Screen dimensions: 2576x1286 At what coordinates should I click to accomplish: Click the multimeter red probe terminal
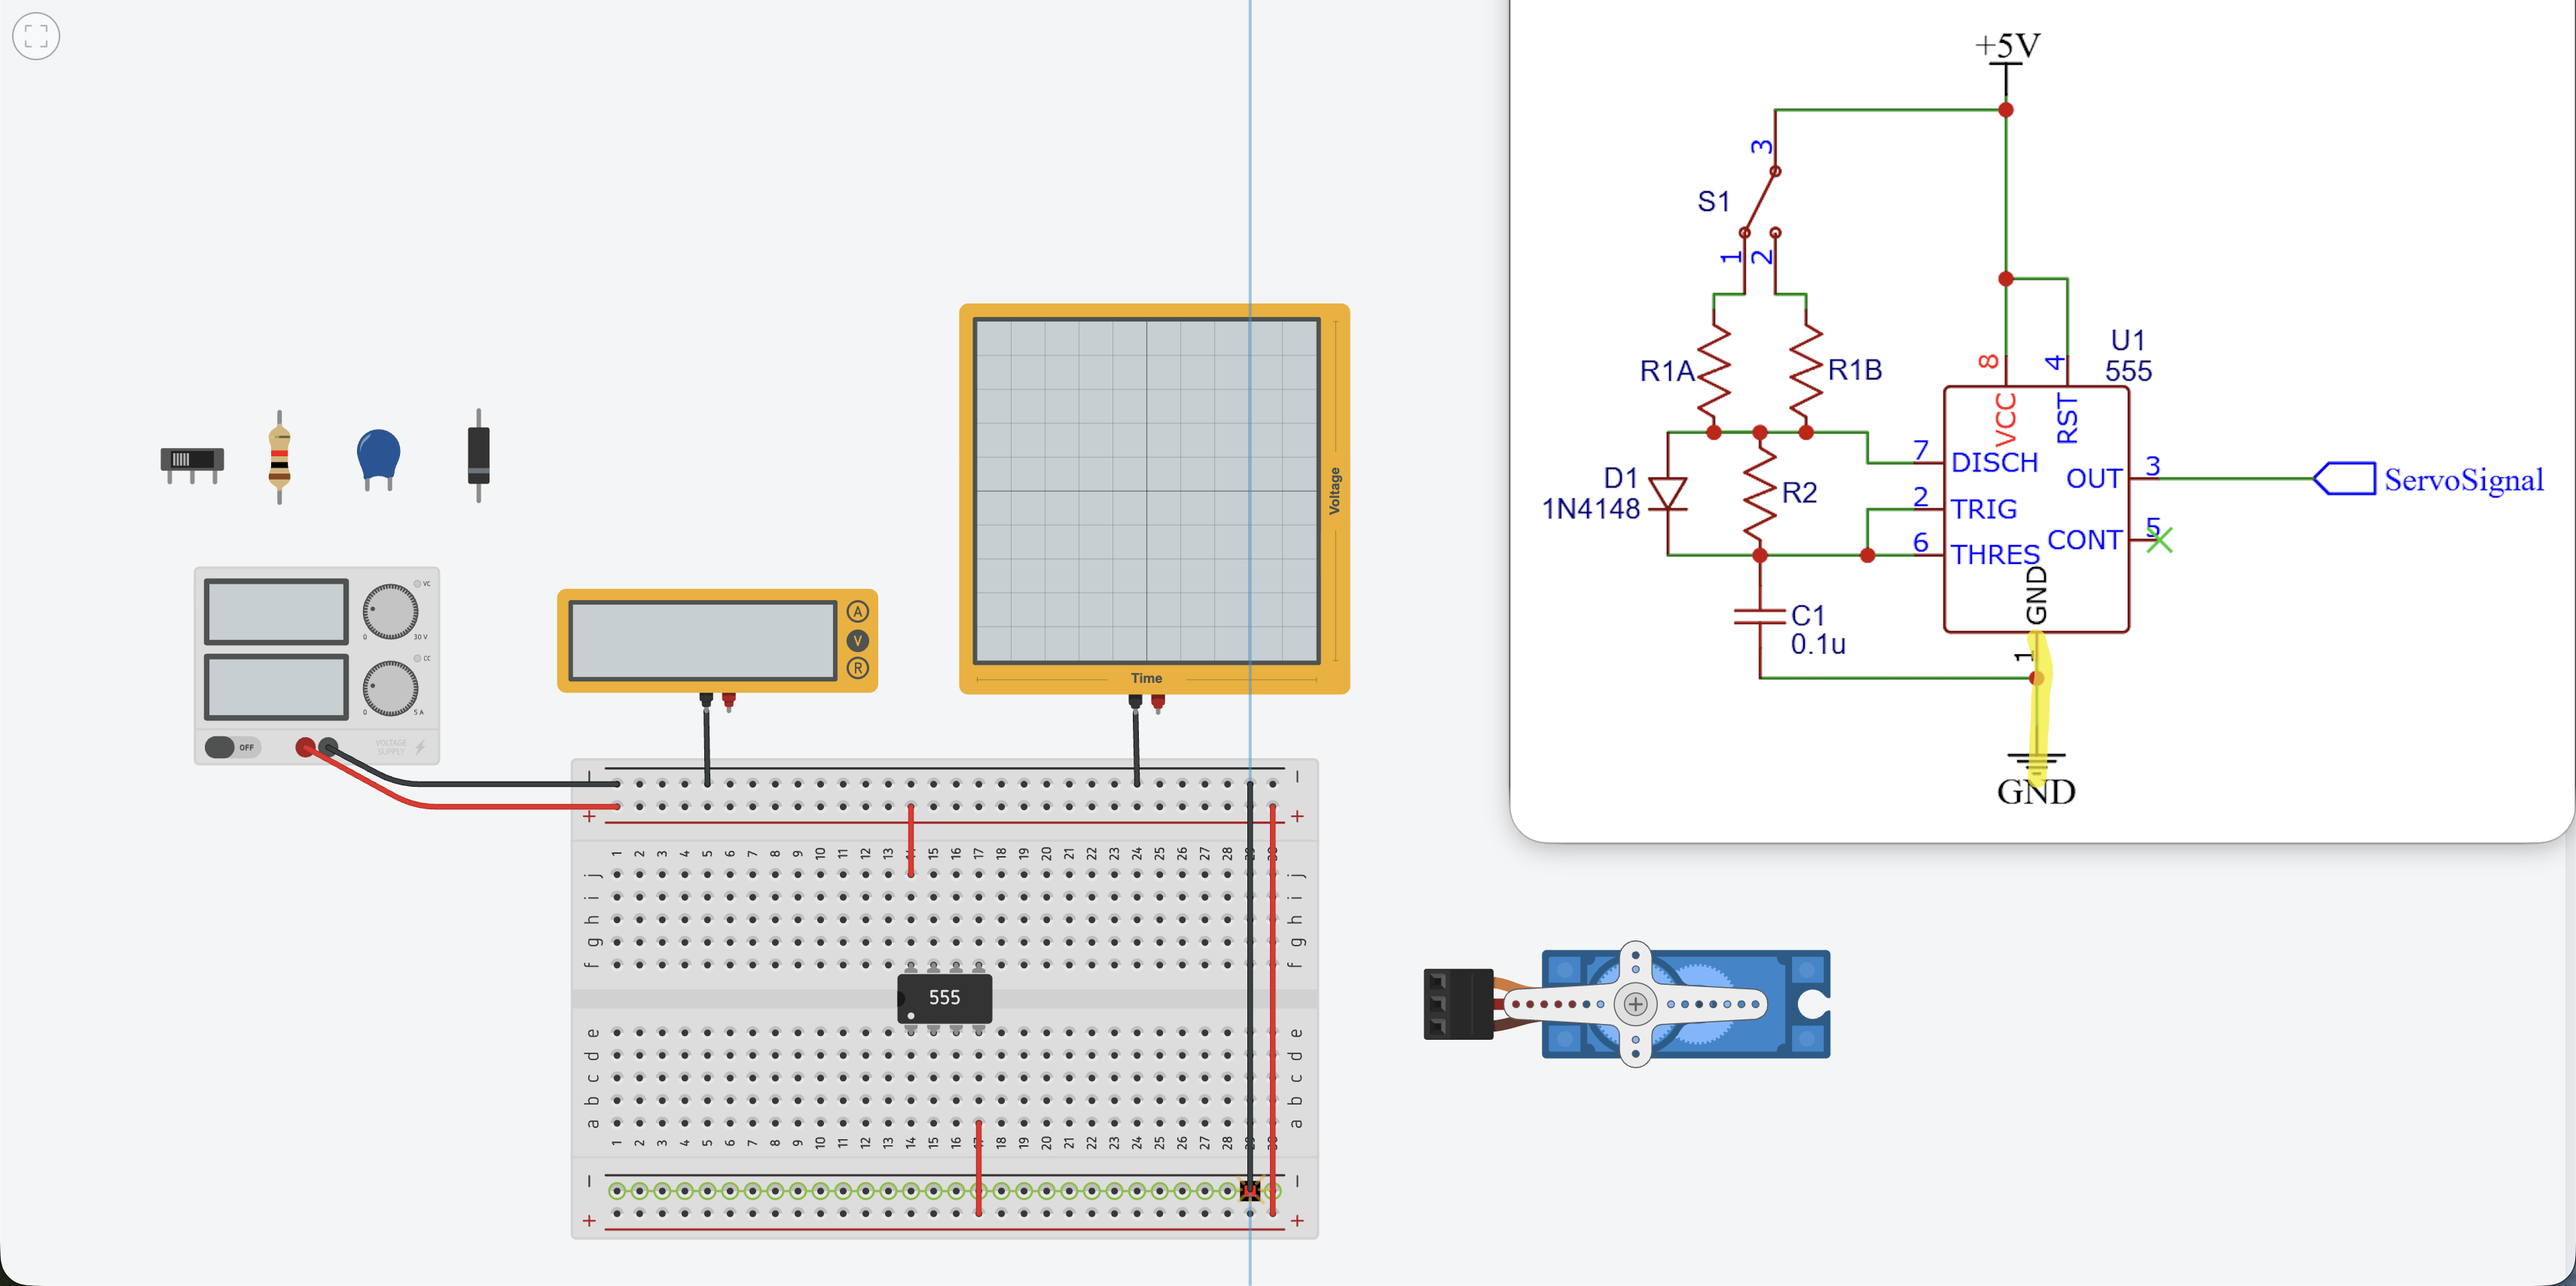pyautogui.click(x=729, y=701)
